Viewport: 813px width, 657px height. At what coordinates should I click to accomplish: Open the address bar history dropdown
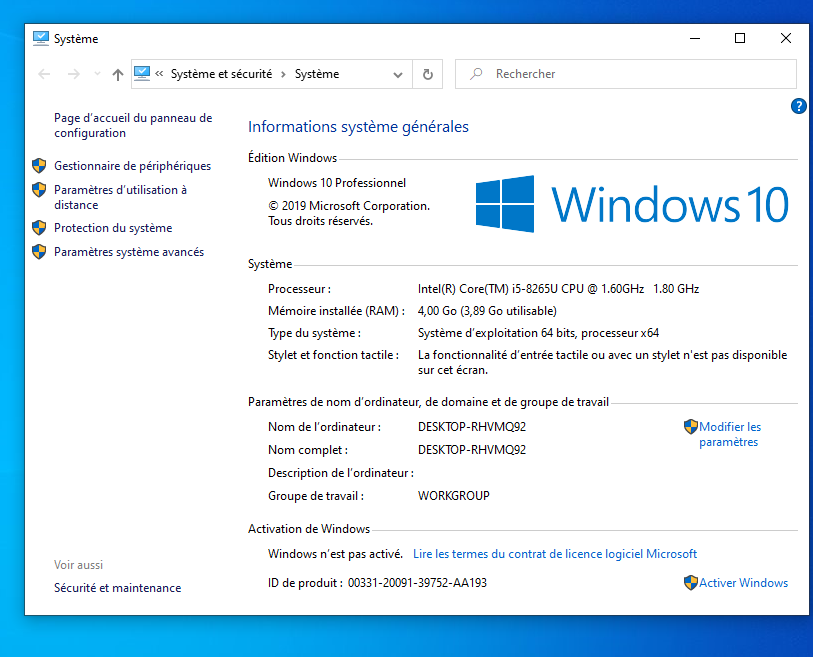point(398,75)
